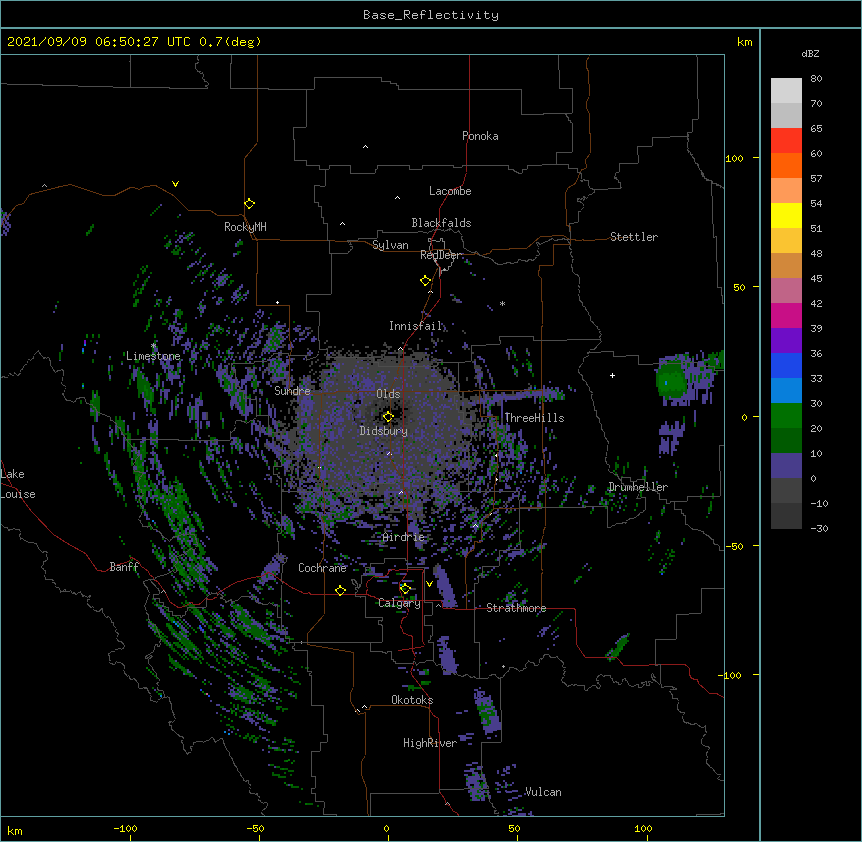The height and width of the screenshot is (842, 862).
Task: Click the yellow marker below Cochrane
Action: pyautogui.click(x=340, y=590)
